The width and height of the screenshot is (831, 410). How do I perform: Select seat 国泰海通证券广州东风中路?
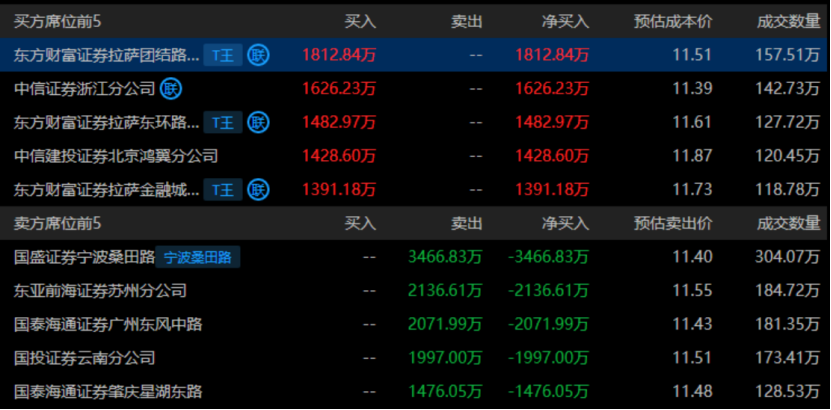tap(108, 324)
